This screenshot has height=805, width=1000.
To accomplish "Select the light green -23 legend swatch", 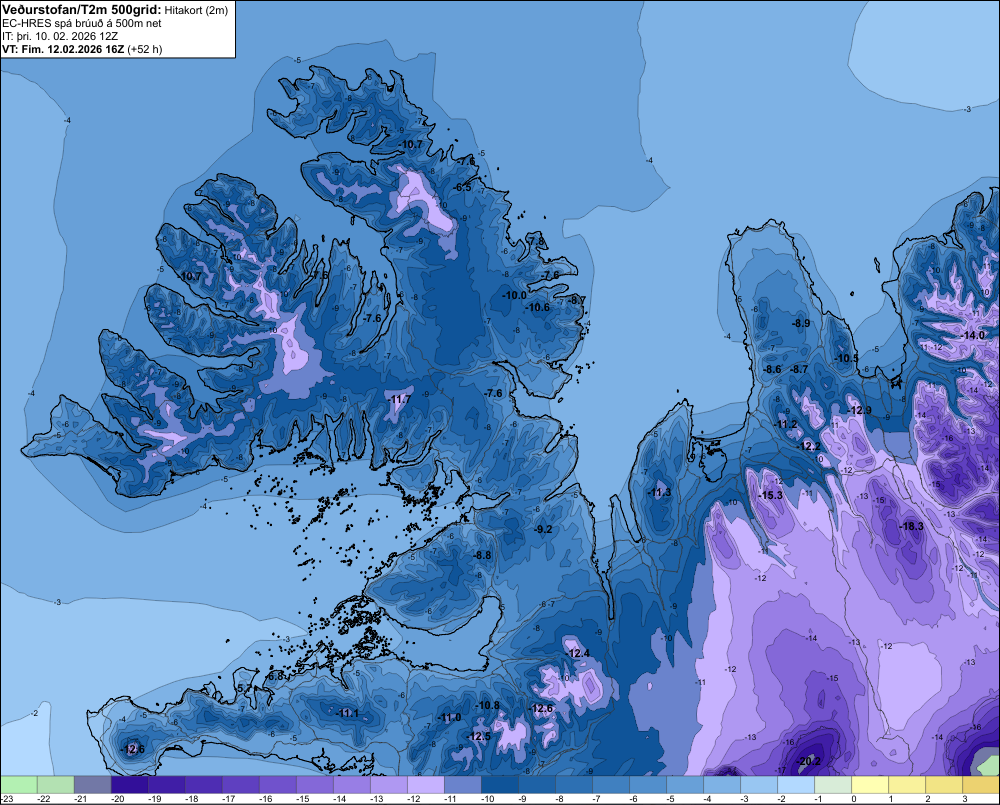I will pyautogui.click(x=18, y=784).
